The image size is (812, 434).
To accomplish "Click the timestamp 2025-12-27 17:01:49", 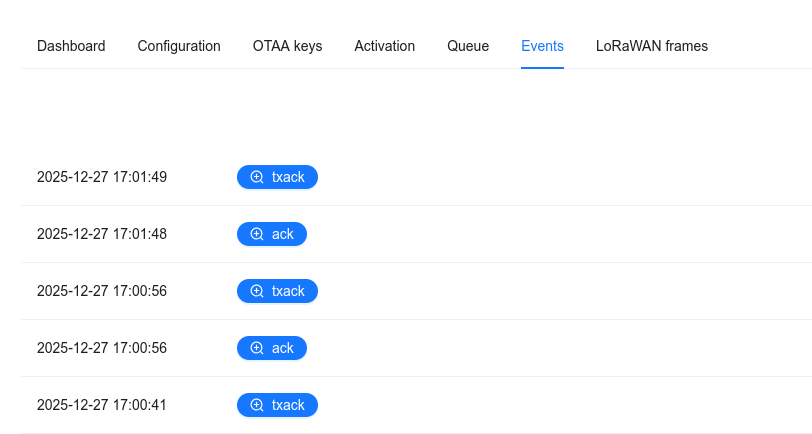I will (102, 177).
